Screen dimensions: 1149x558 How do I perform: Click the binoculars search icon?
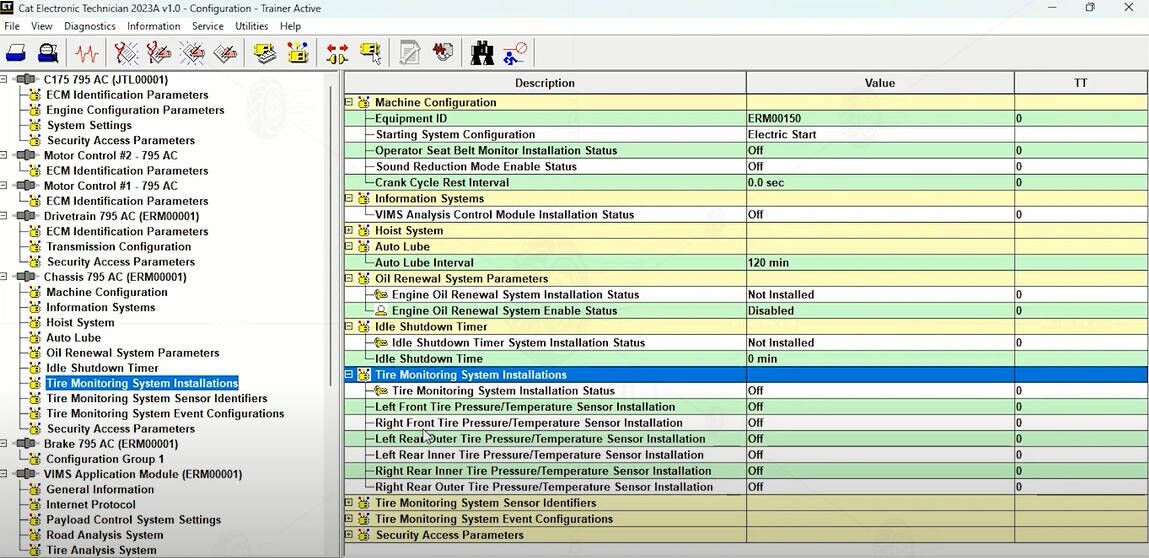tap(481, 53)
